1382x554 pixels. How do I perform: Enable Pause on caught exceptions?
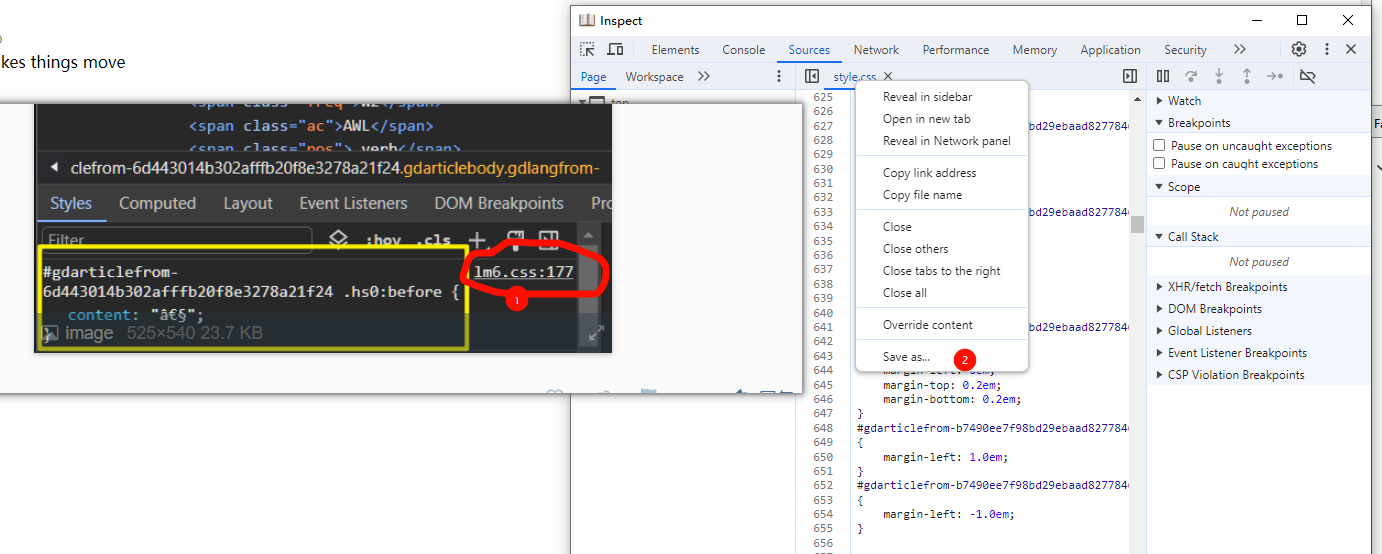(x=1160, y=164)
